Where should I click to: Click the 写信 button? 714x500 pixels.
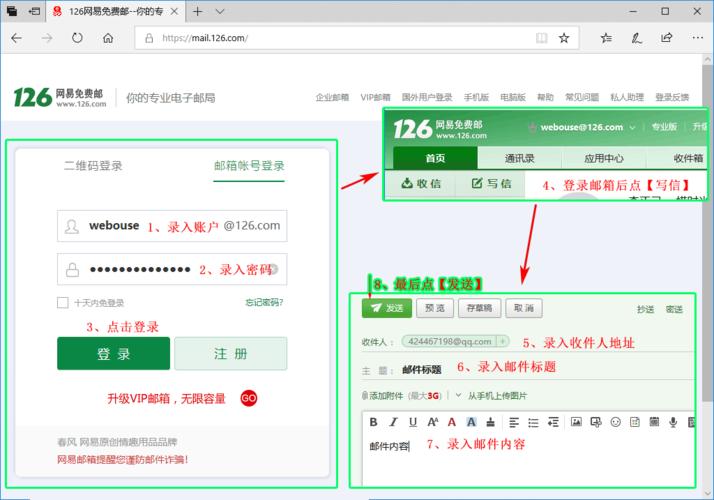(491, 184)
